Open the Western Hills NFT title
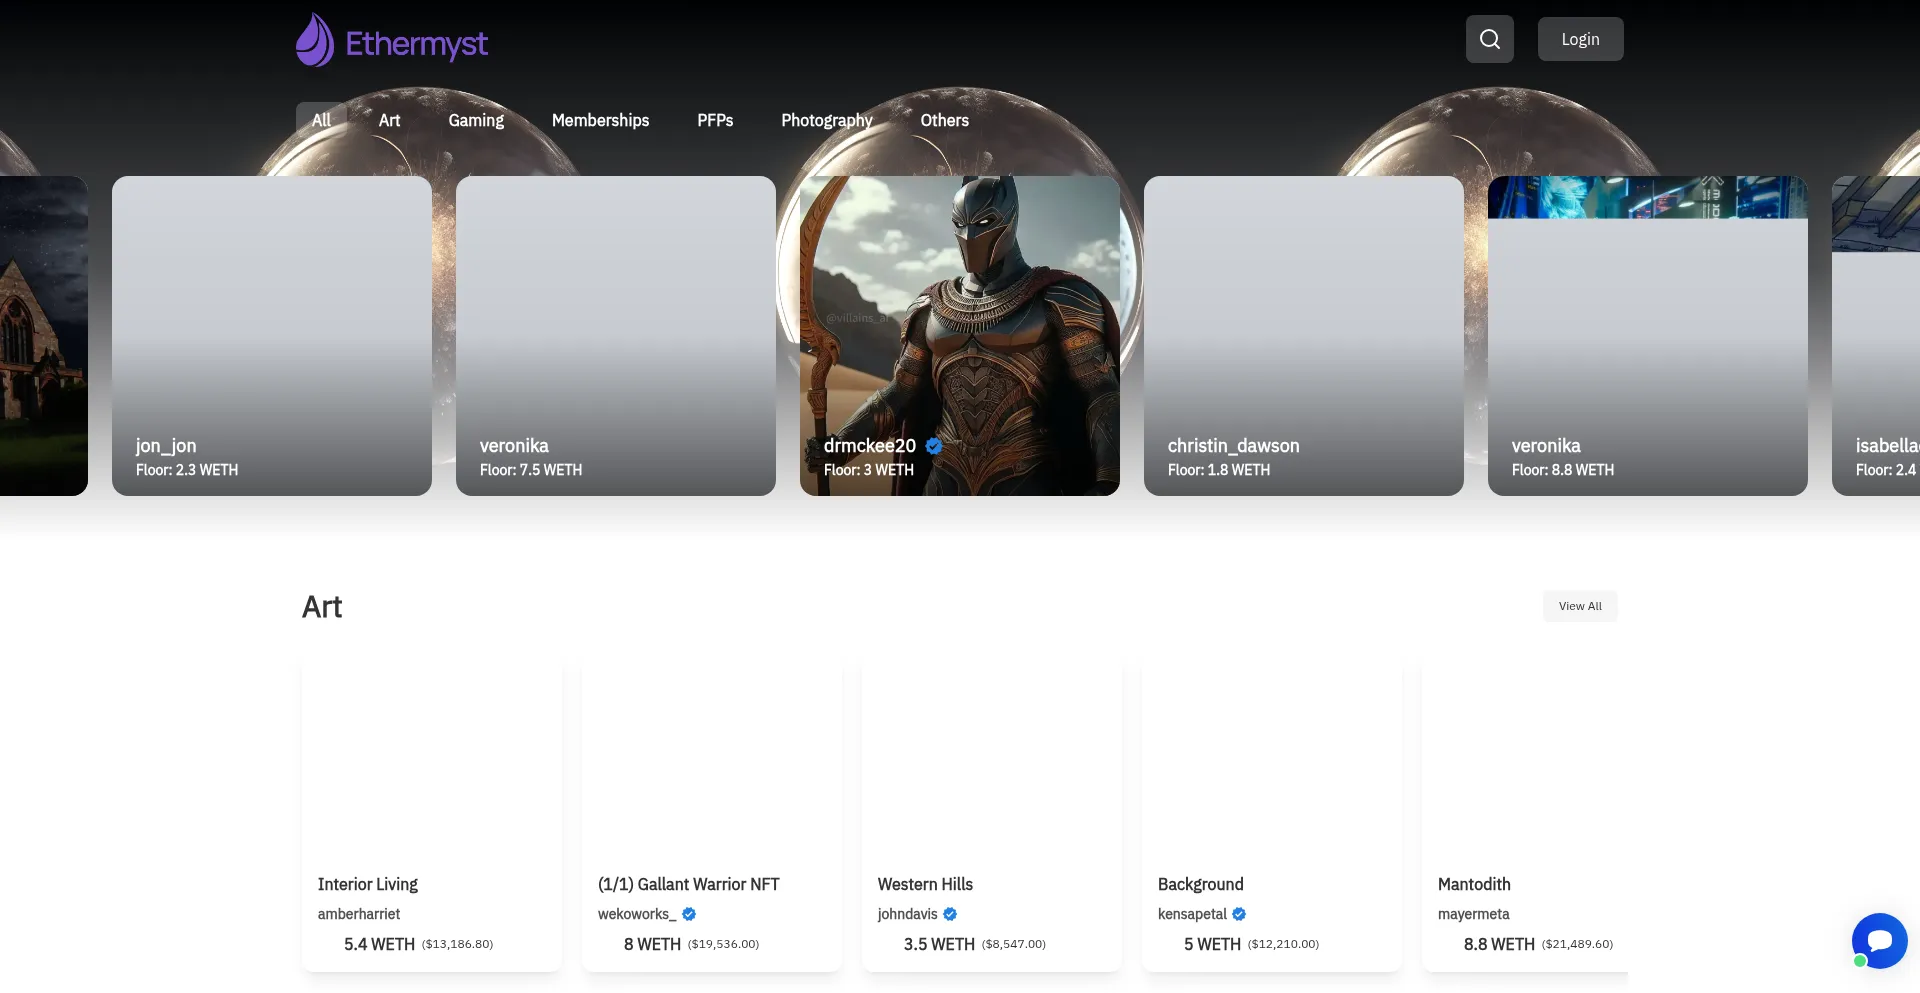The width and height of the screenshot is (1920, 993). [925, 884]
